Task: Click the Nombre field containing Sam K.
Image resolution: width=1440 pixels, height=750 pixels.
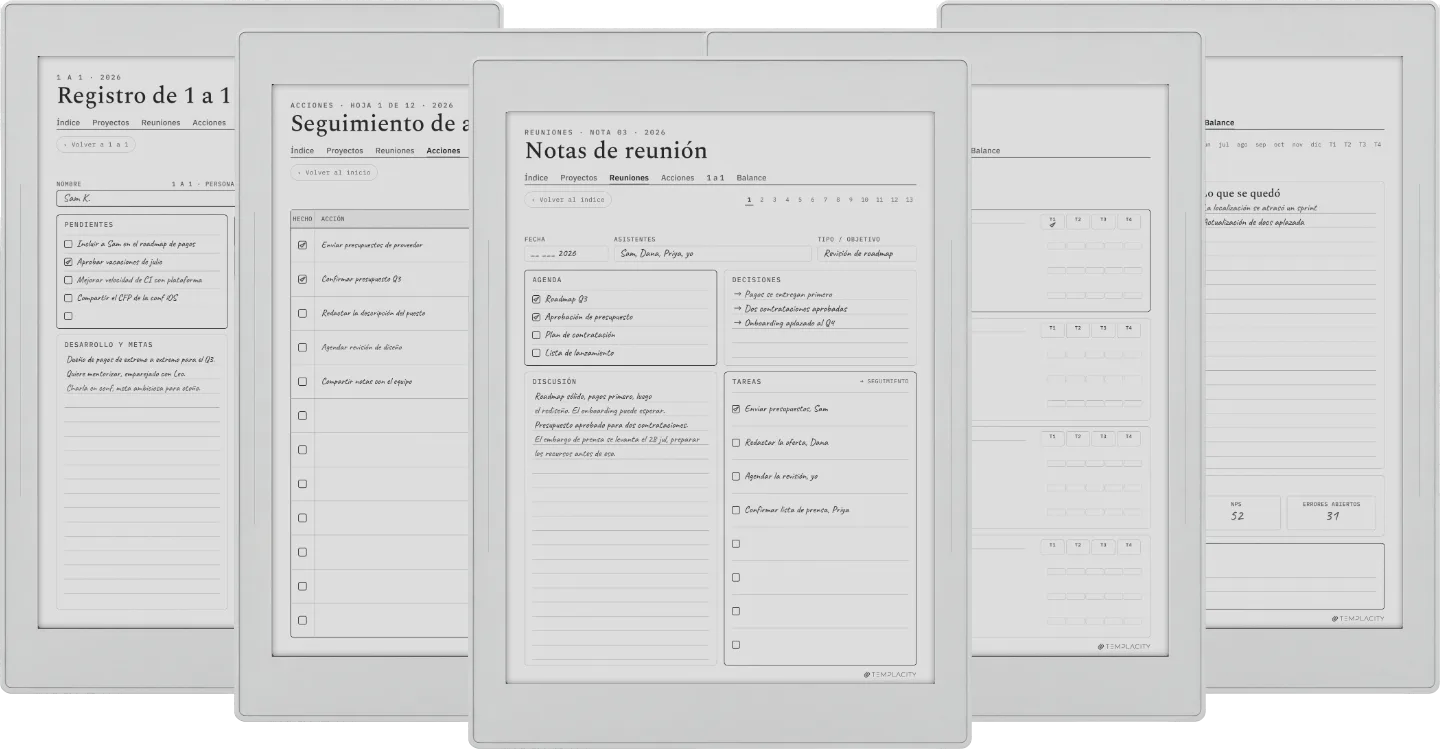Action: pos(145,198)
